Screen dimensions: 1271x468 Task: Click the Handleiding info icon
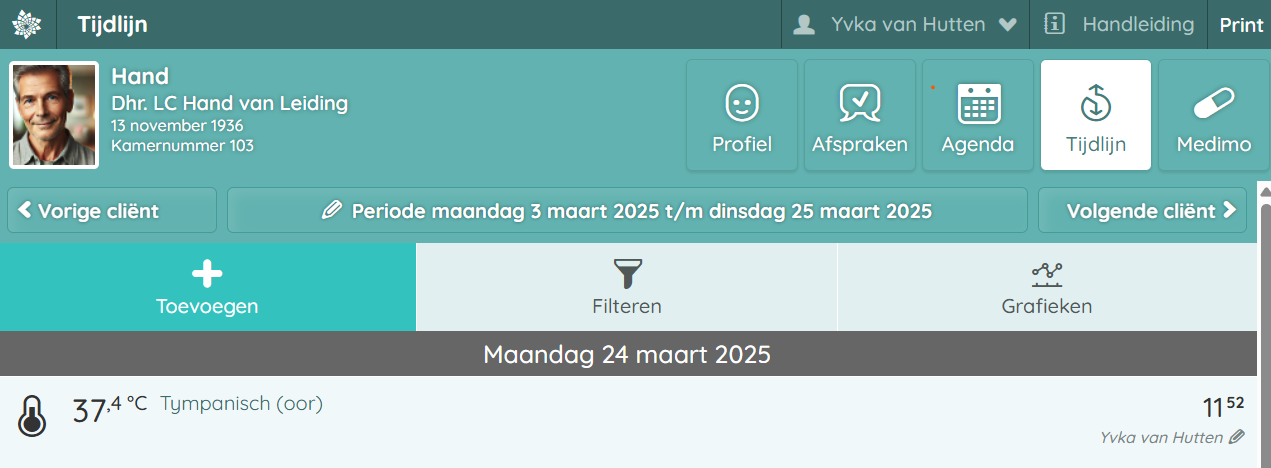tap(1053, 24)
